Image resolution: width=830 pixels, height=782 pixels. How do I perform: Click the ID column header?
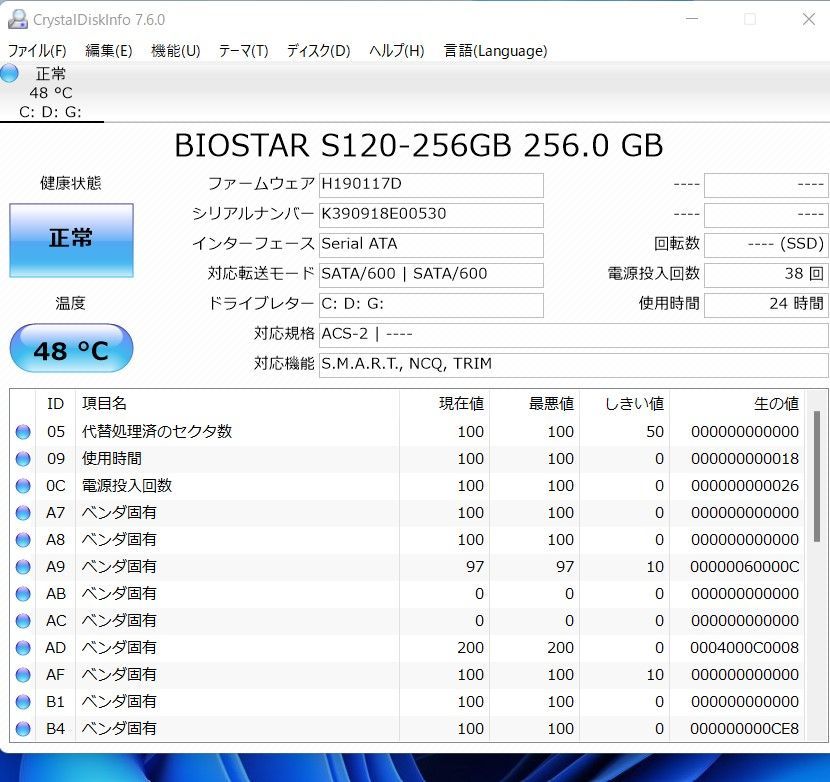point(56,404)
